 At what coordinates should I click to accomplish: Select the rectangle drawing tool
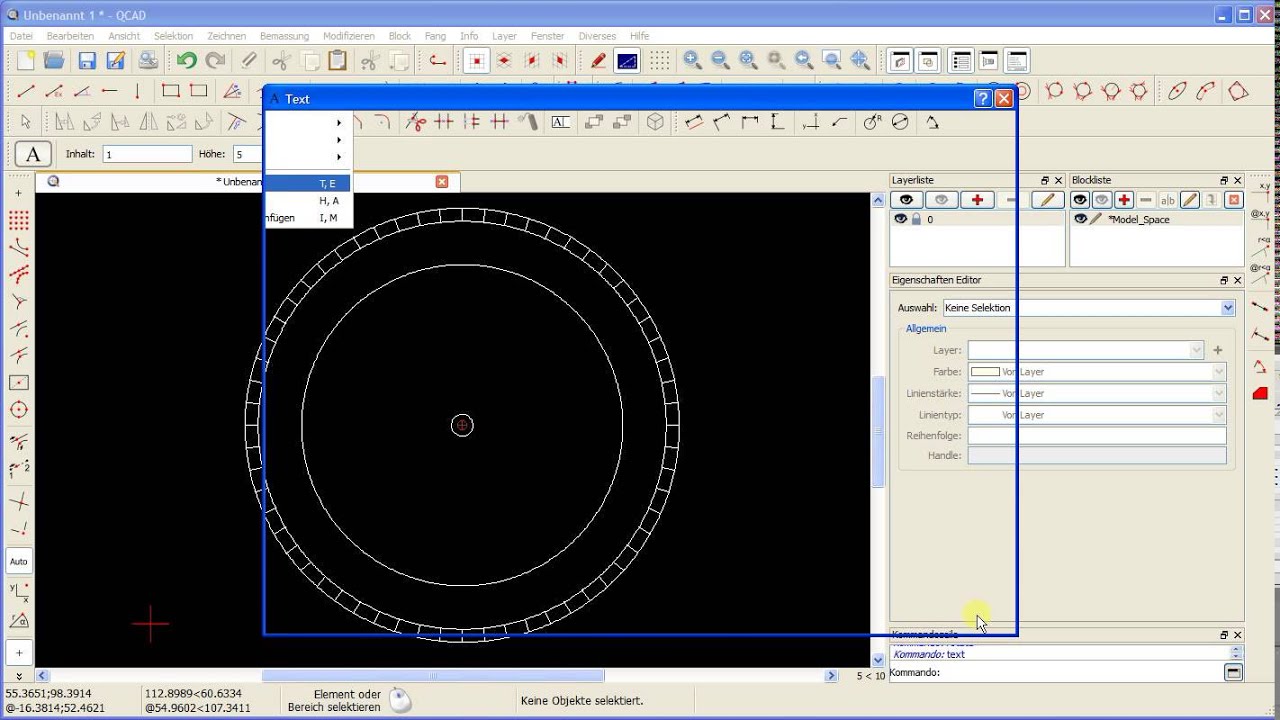tap(170, 91)
